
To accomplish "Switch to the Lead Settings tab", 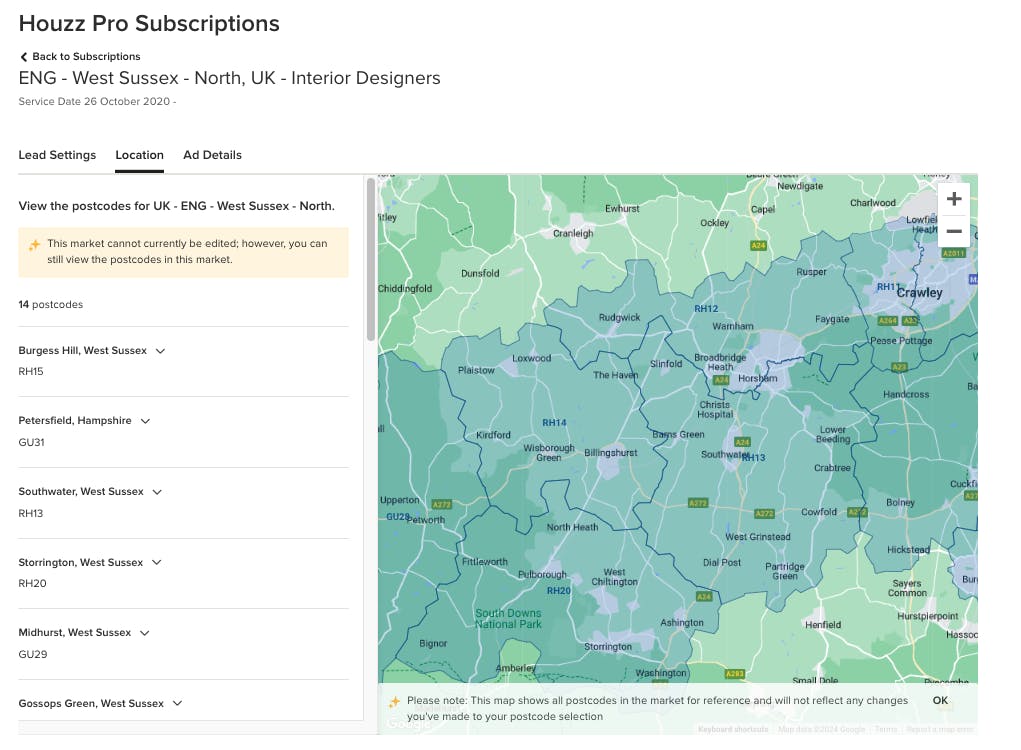I will 57,155.
